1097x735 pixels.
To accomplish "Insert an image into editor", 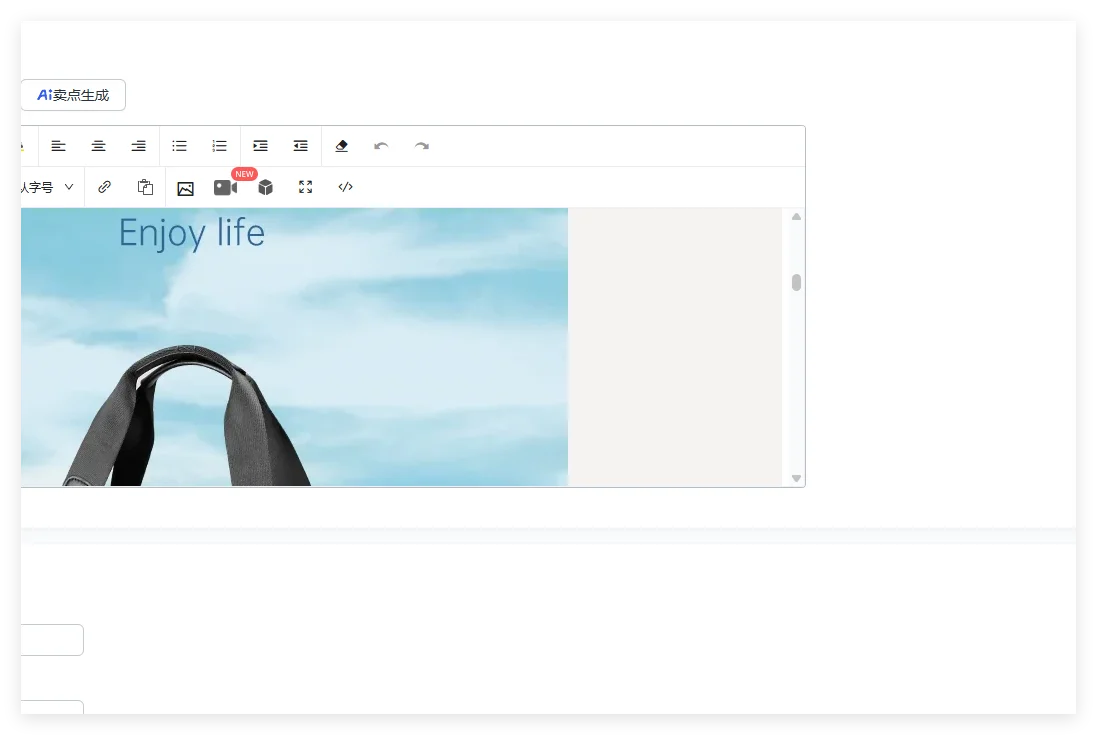I will 185,188.
